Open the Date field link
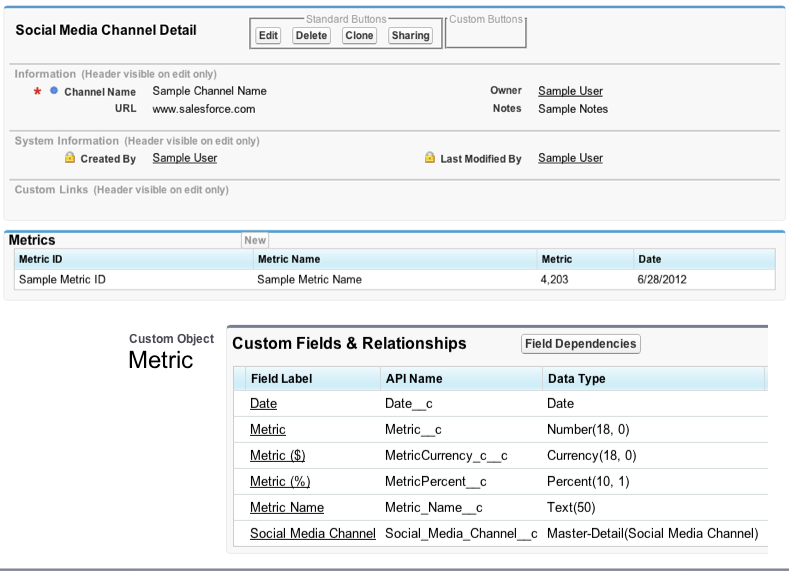This screenshot has height=571, width=789. coord(263,403)
